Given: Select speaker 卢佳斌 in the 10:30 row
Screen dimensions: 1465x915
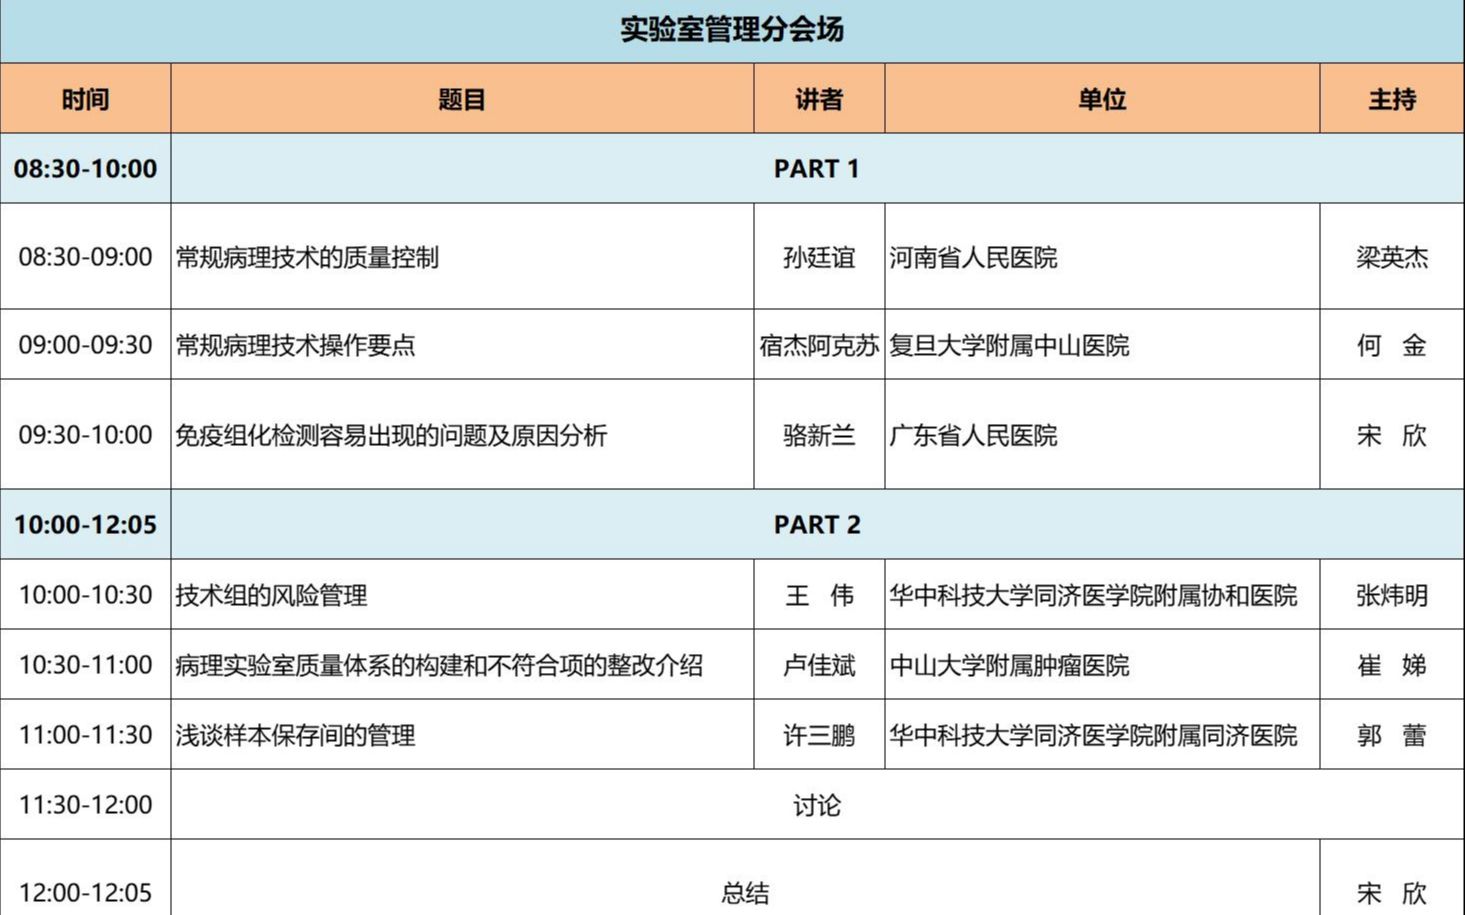Looking at the screenshot, I should pos(816,666).
